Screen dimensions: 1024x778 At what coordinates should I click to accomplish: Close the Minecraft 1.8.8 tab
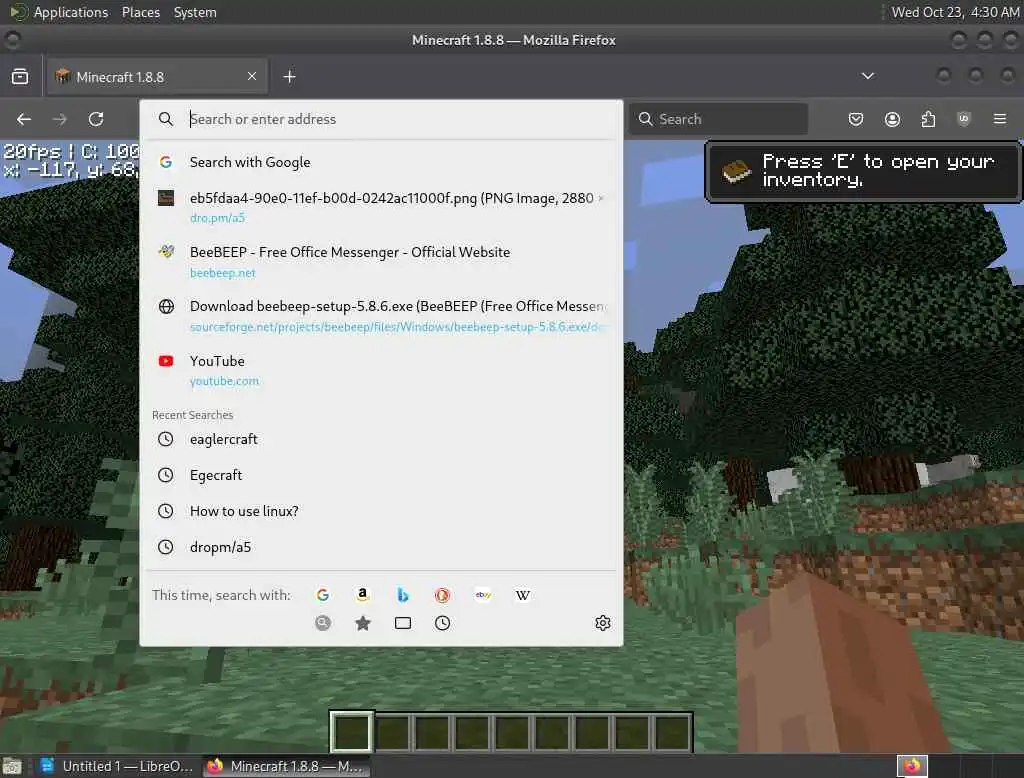[251, 76]
